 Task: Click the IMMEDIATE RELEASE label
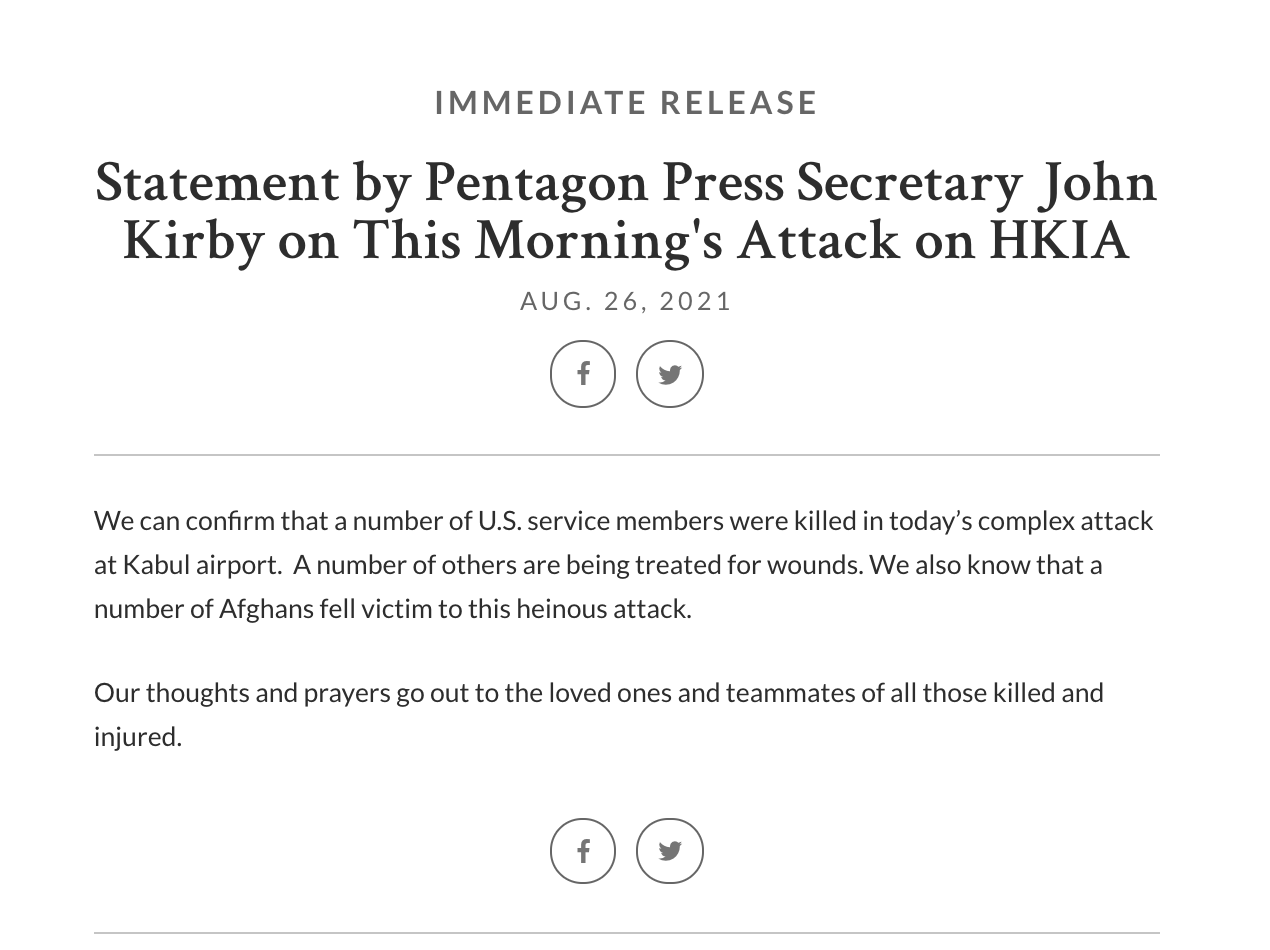(627, 102)
